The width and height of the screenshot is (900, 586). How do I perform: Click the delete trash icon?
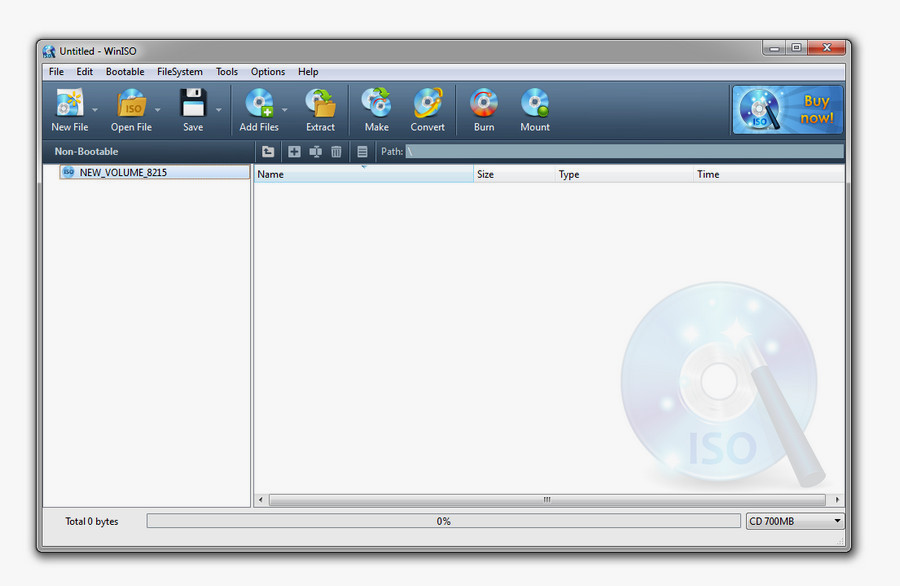click(336, 152)
